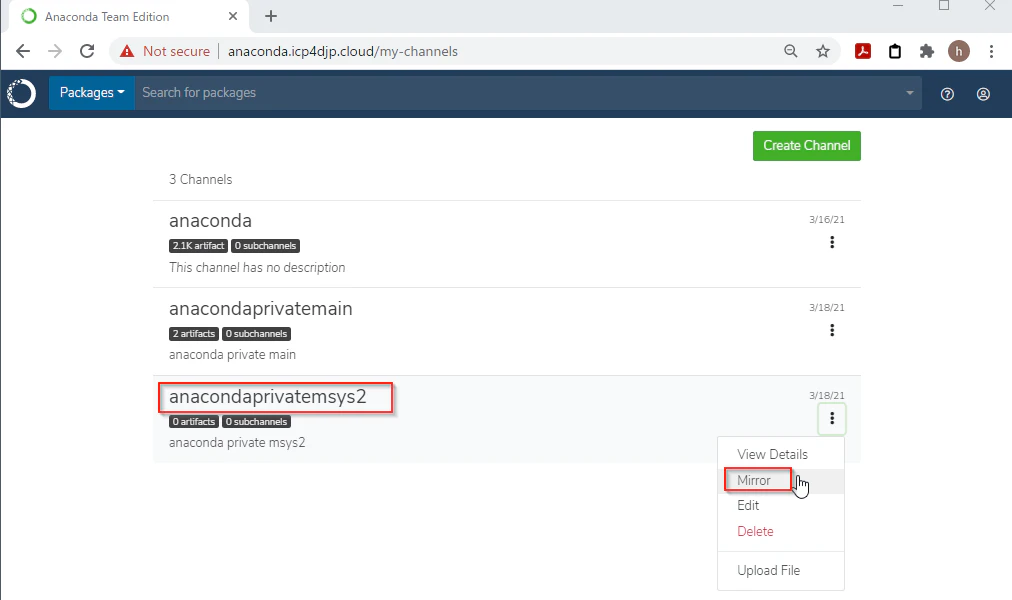
Task: Open the anacondaprivatemsys2 channel link
Action: coord(268,396)
